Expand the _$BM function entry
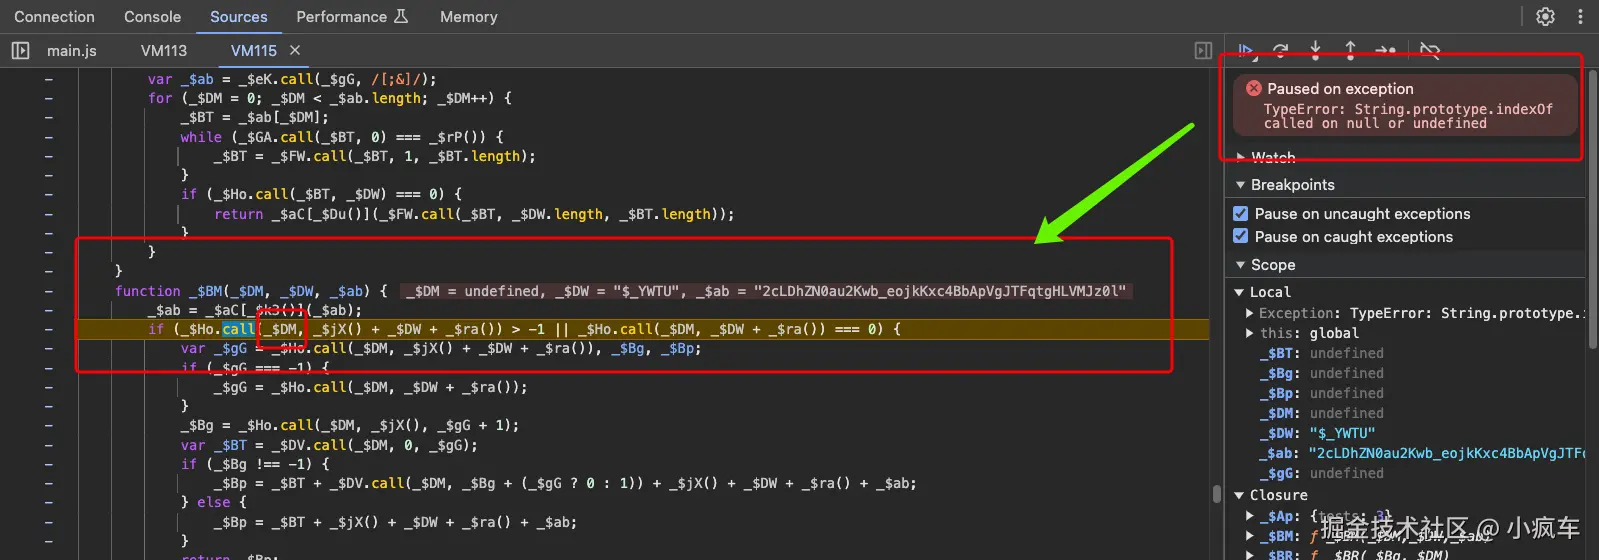This screenshot has width=1599, height=560. coord(1250,536)
